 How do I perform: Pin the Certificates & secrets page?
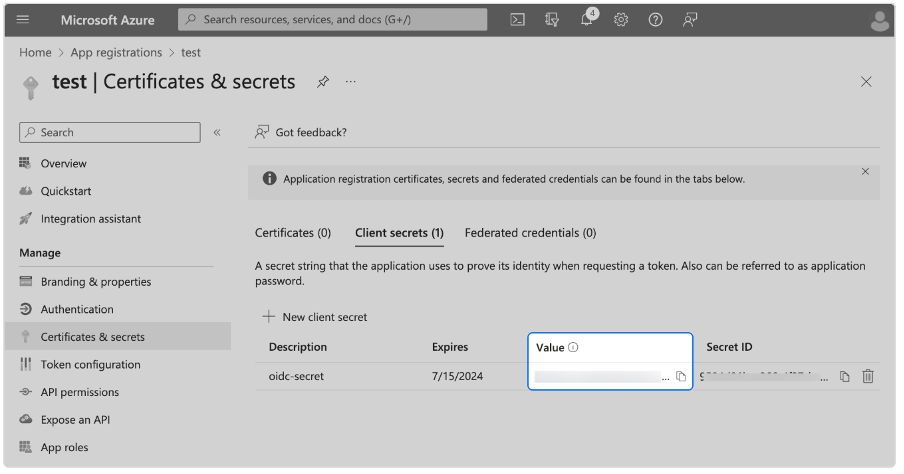tap(323, 82)
